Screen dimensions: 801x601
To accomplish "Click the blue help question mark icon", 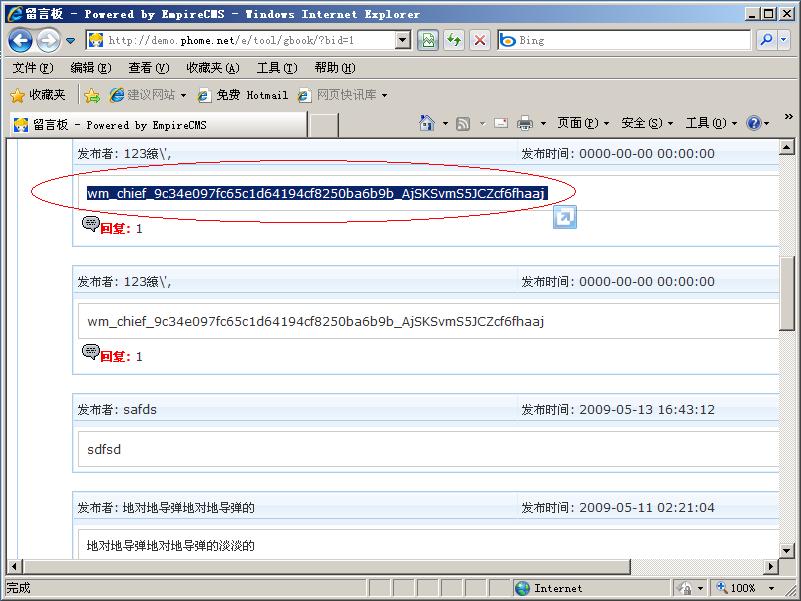I will tap(753, 123).
